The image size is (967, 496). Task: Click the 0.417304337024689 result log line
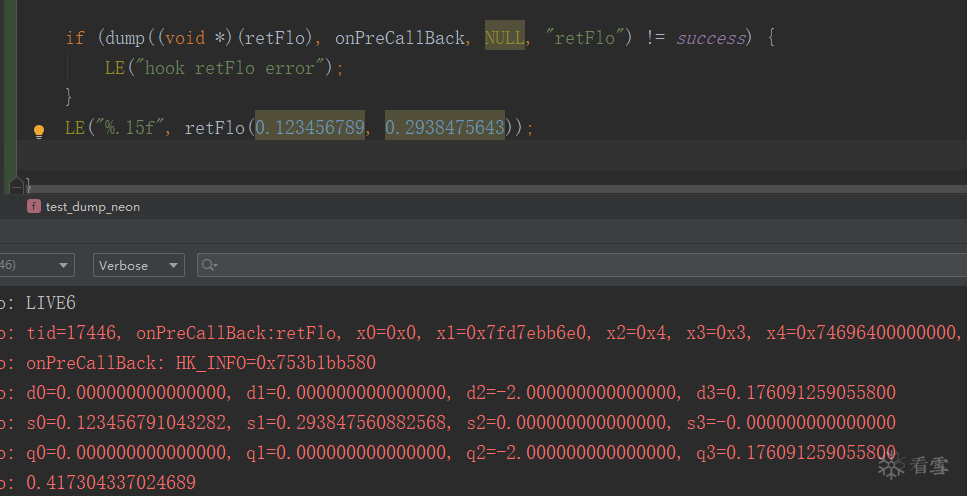pyautogui.click(x=110, y=482)
